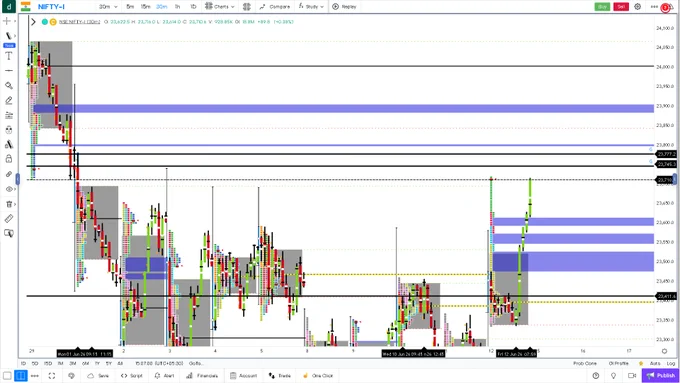This screenshot has height=383, width=680.
Task: Open the theme palette icon
Action: pos(71,376)
